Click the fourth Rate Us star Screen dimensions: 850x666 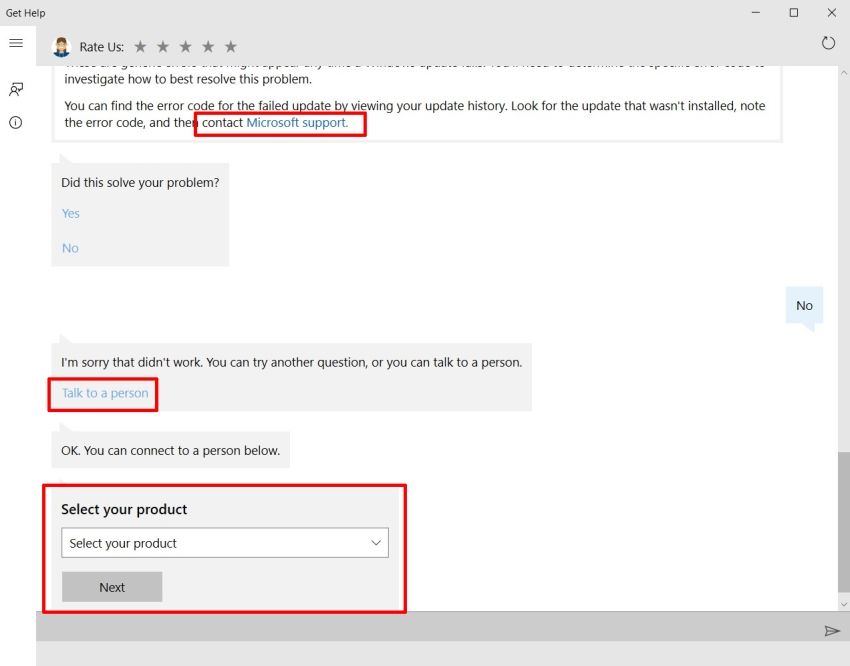pyautogui.click(x=208, y=46)
